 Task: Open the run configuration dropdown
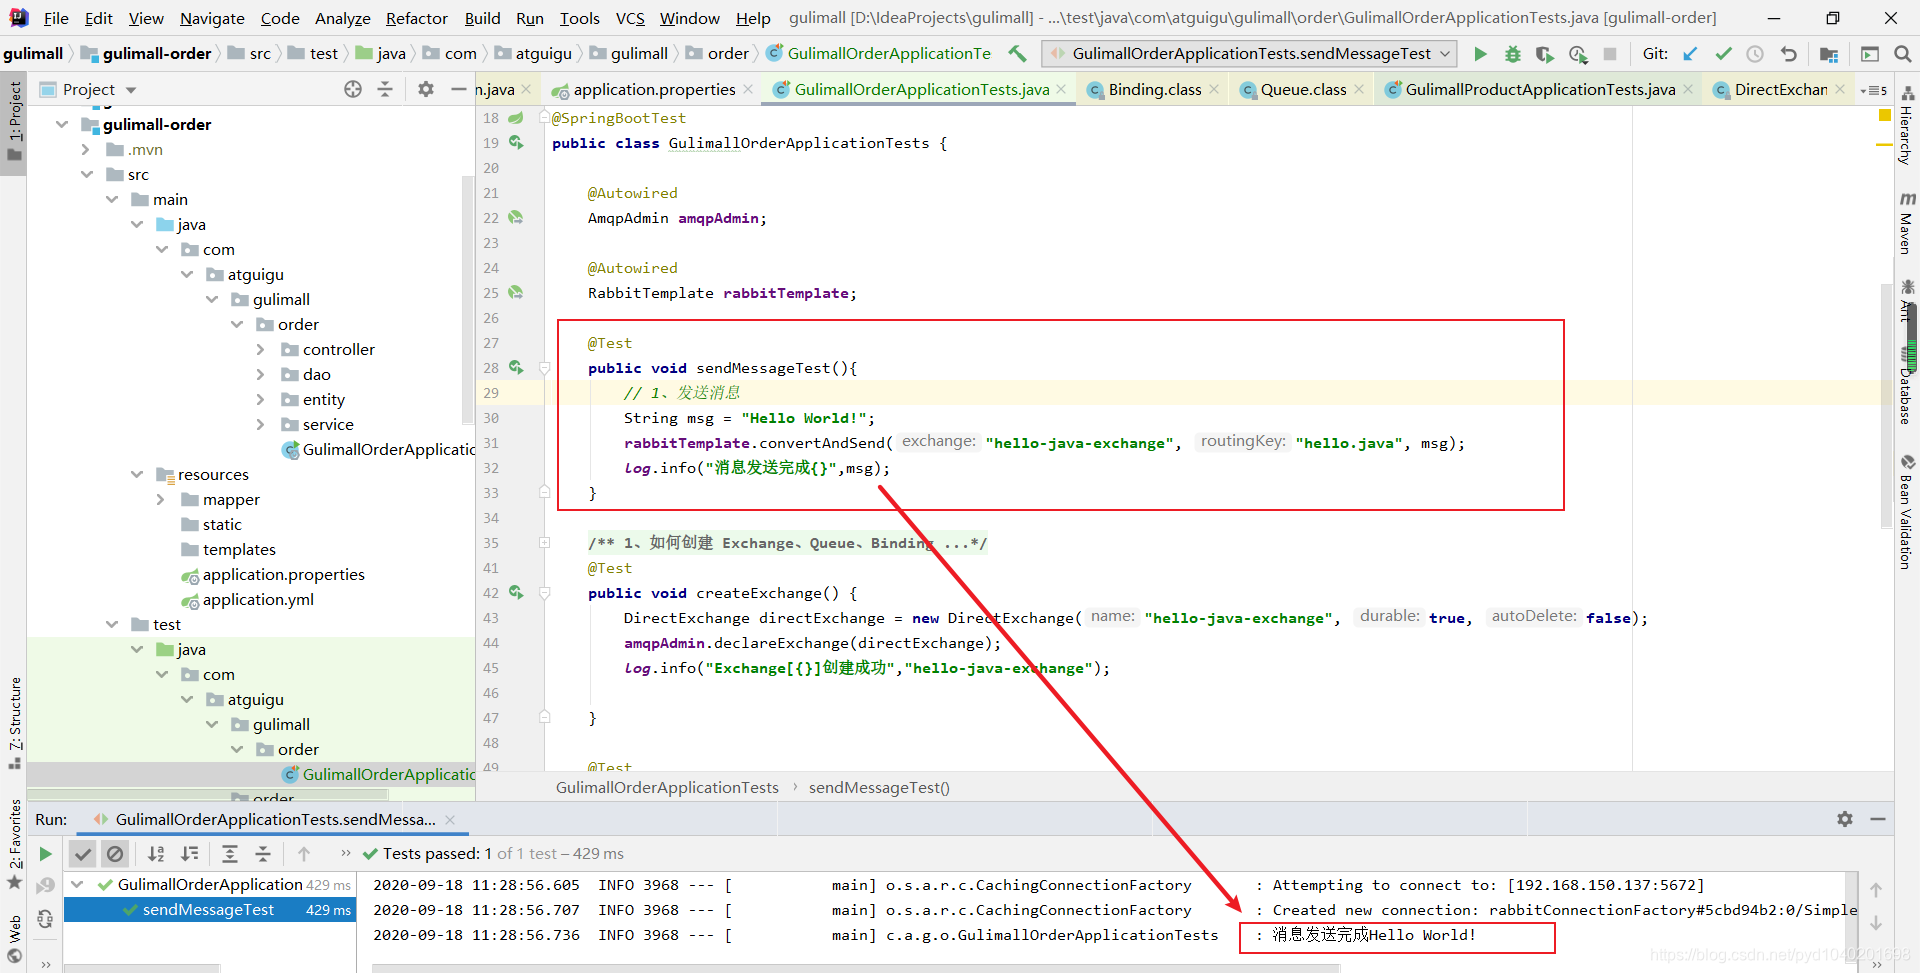(1248, 54)
